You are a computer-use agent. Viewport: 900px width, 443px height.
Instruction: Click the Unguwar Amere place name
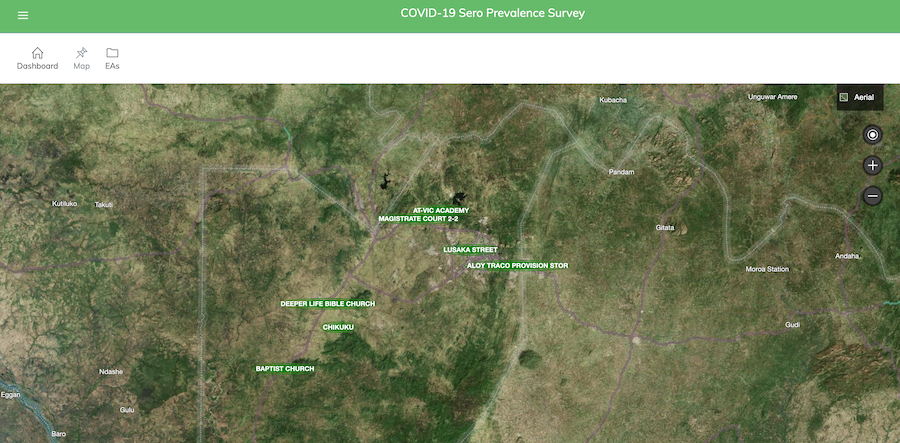pos(772,97)
